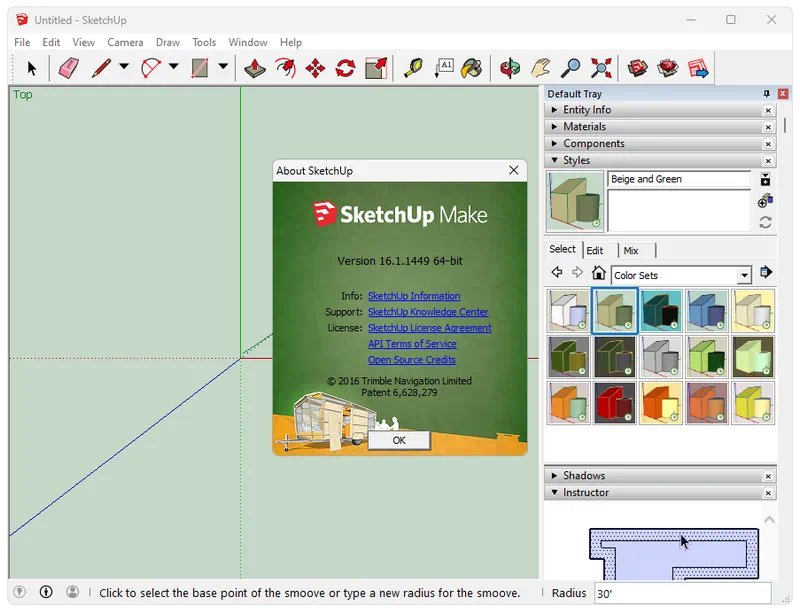Screen dimensions: 800x613
Task: Select the Zoom magnifier tool
Action: [570, 68]
